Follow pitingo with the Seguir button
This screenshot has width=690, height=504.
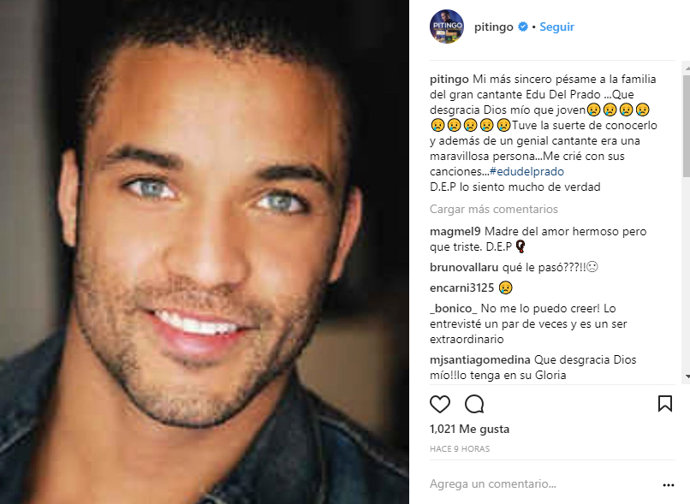(x=557, y=27)
